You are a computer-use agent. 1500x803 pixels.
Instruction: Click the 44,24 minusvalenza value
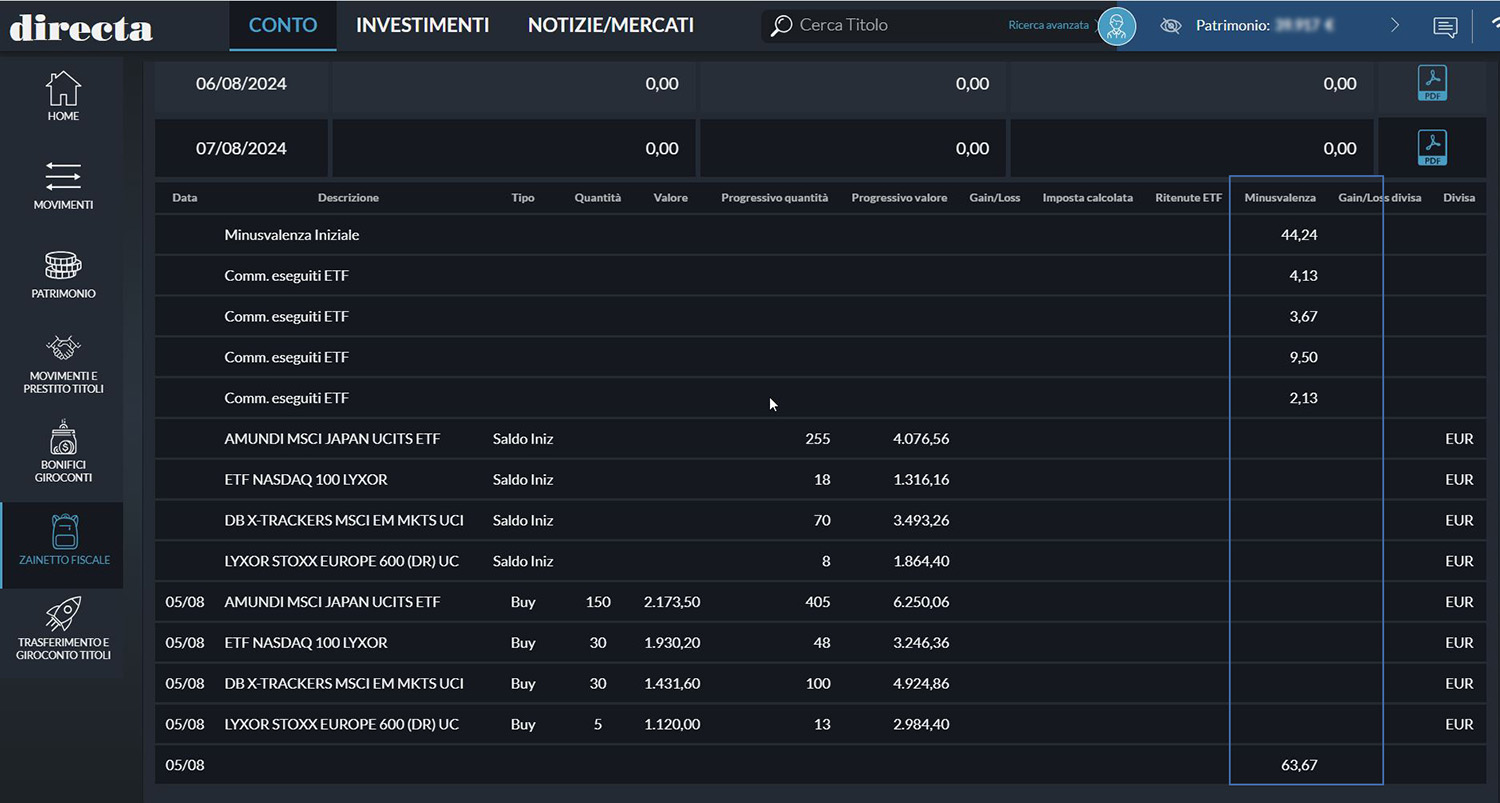tap(1299, 235)
